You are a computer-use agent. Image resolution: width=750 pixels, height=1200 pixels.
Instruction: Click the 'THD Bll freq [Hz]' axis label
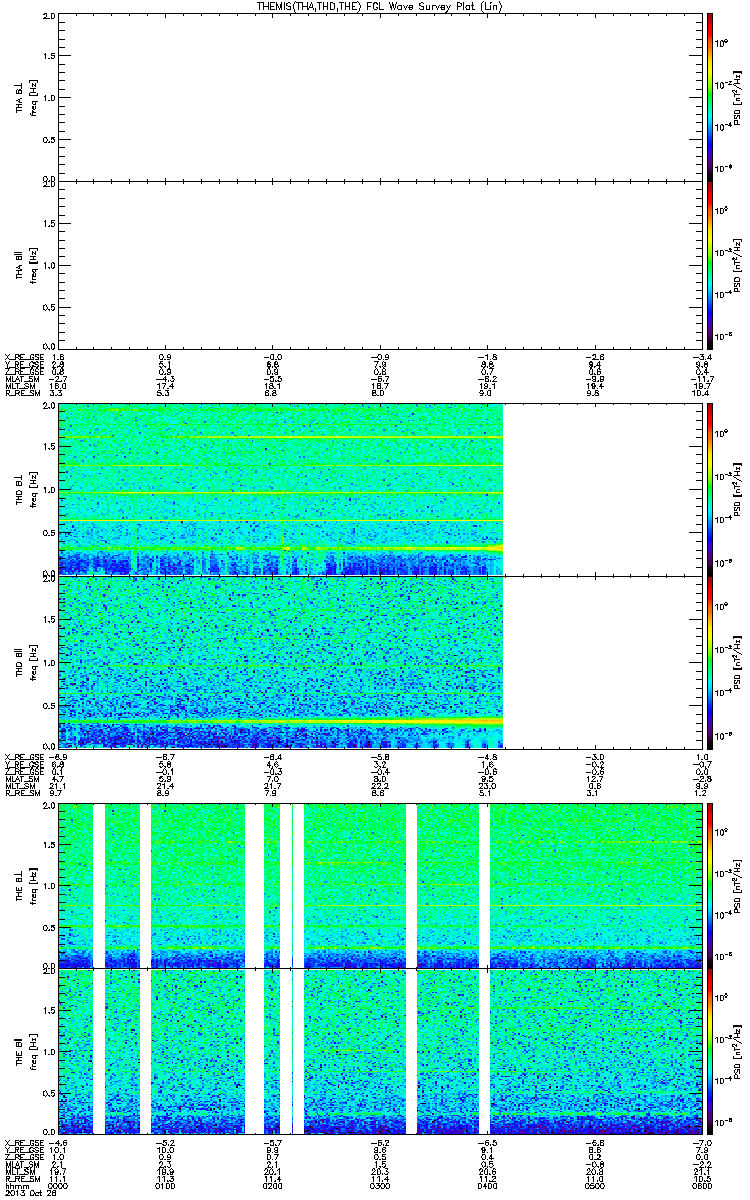coord(26,661)
